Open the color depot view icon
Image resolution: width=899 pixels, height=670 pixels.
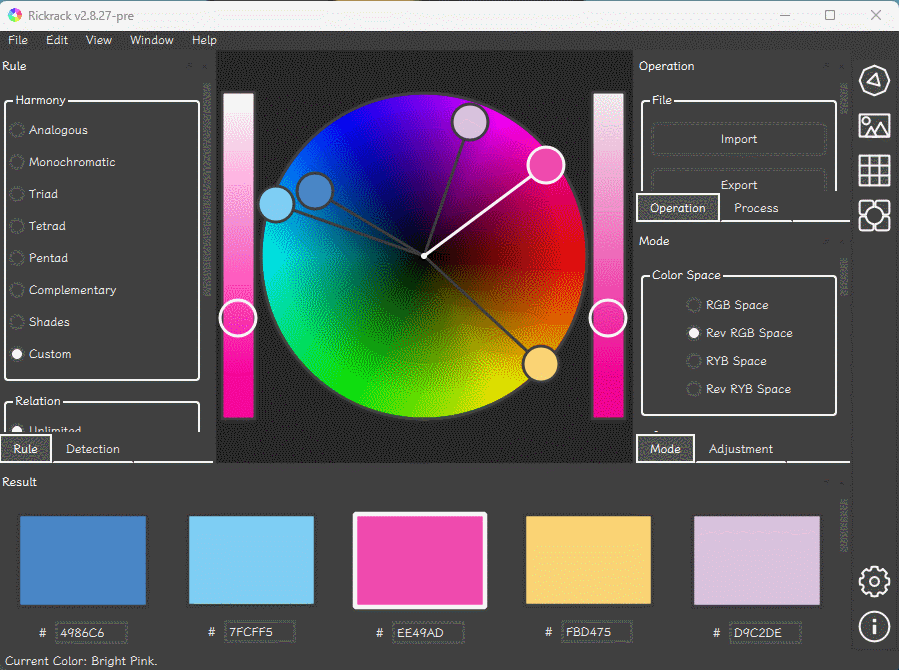point(874,214)
